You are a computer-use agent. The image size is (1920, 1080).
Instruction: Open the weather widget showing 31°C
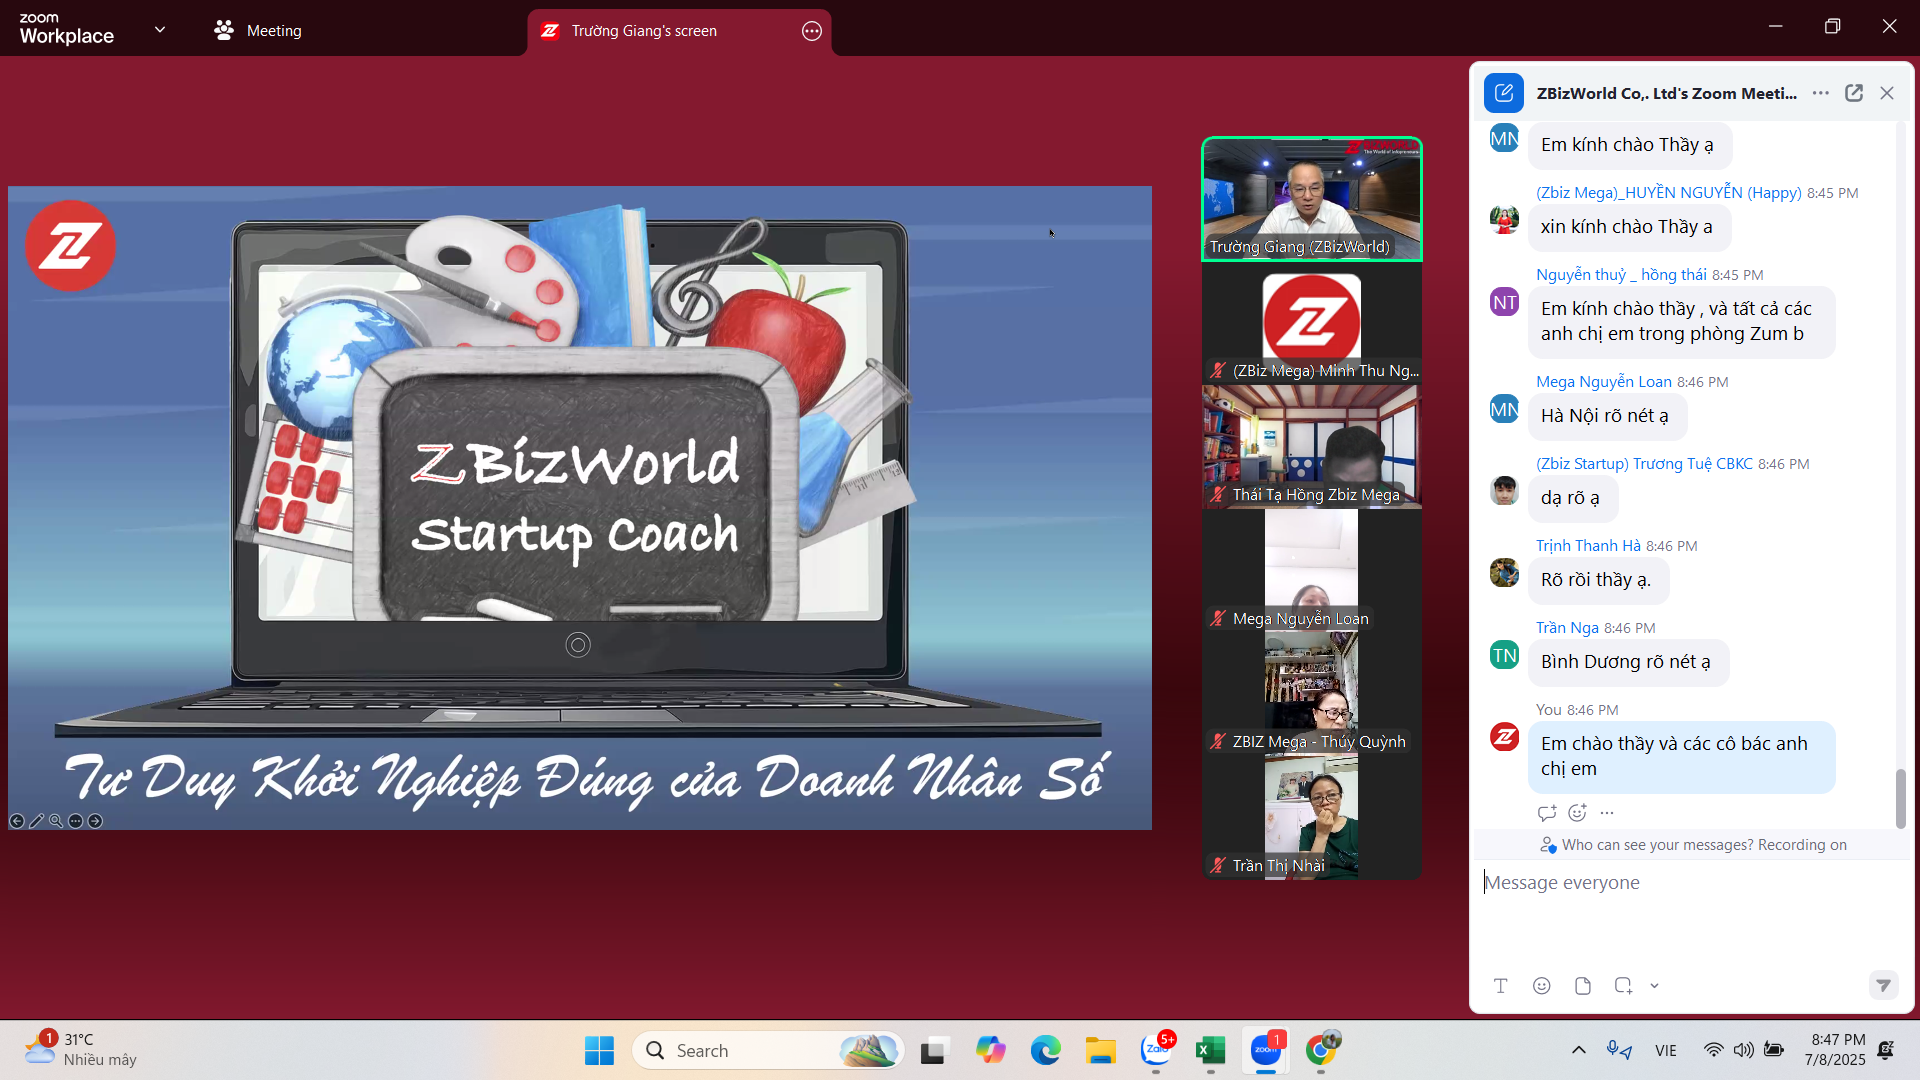pyautogui.click(x=80, y=1050)
